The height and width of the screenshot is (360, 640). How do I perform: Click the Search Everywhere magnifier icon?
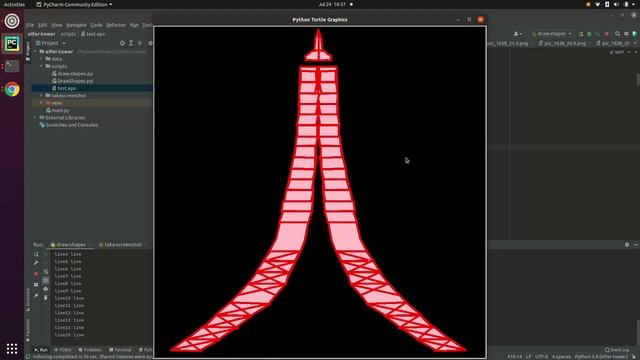coord(618,34)
